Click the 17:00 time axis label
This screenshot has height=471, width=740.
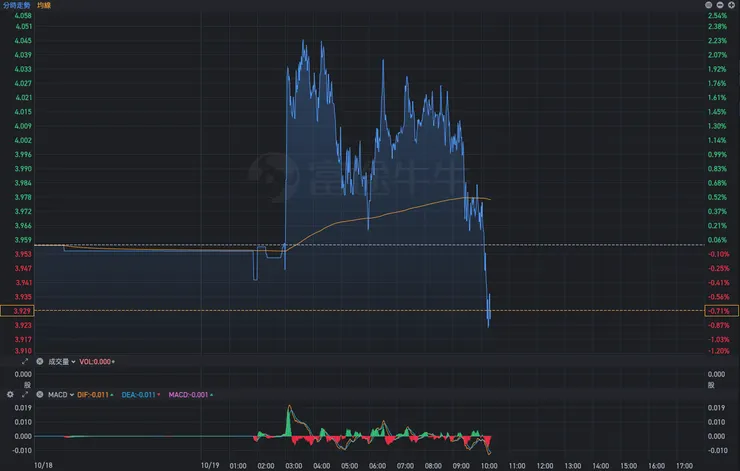[684, 466]
